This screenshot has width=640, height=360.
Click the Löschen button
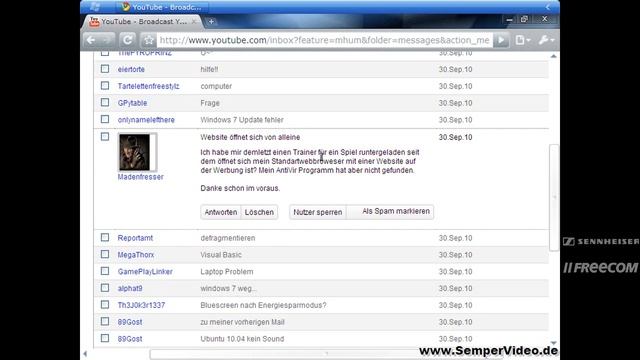pyautogui.click(x=259, y=212)
